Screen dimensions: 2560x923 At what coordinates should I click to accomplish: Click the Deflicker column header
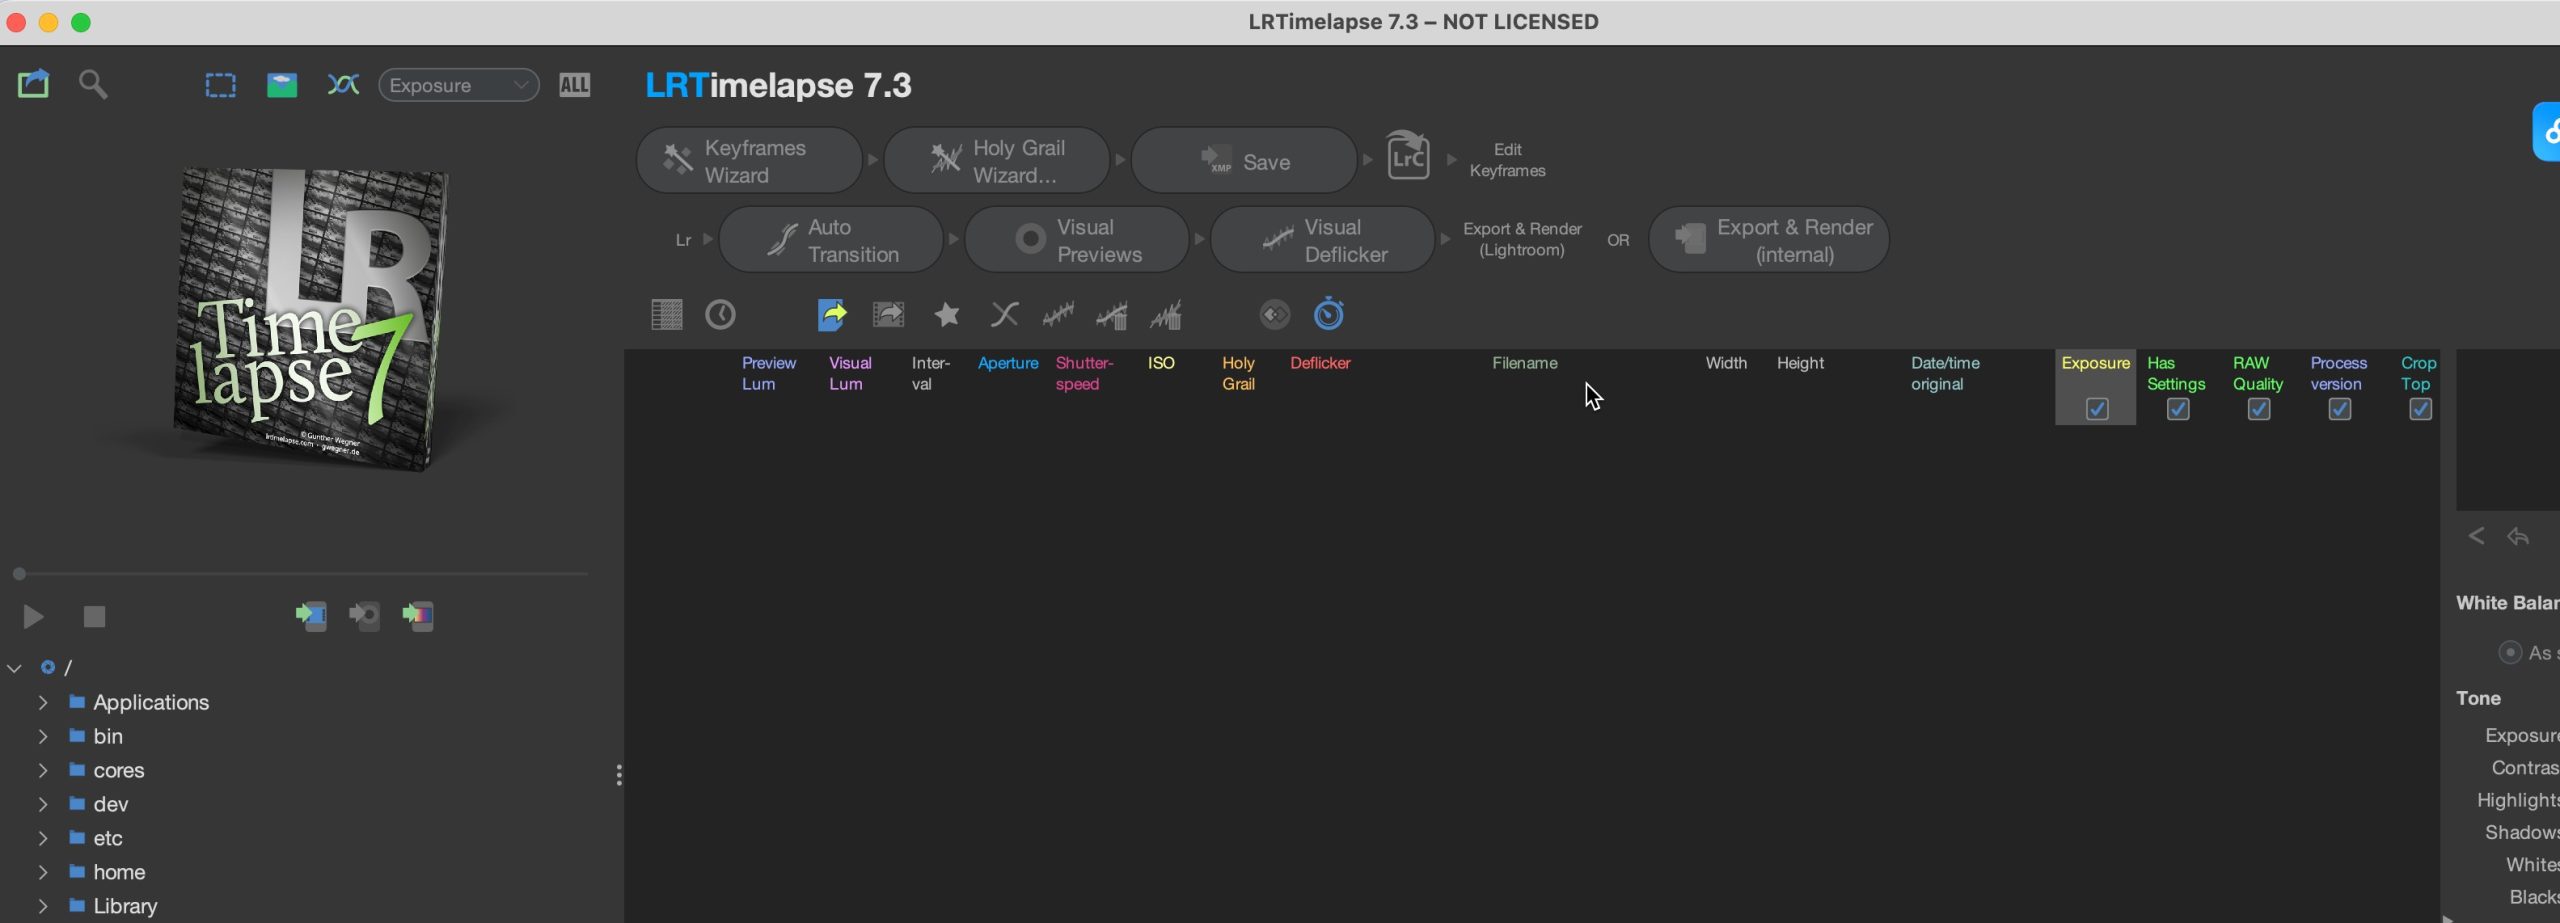pyautogui.click(x=1320, y=363)
